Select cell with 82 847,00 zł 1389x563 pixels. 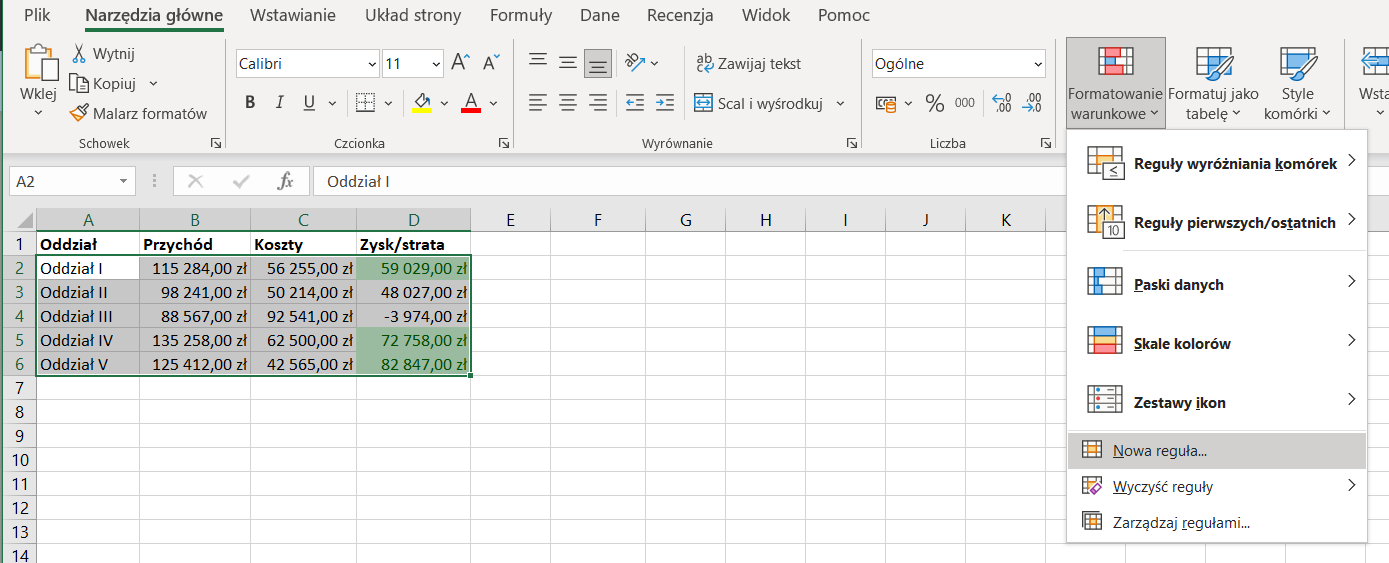413,364
